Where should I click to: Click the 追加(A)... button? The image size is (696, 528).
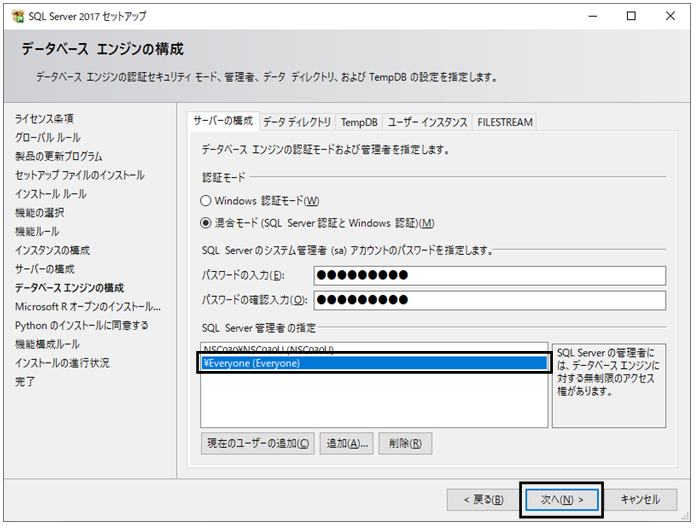[x=347, y=443]
